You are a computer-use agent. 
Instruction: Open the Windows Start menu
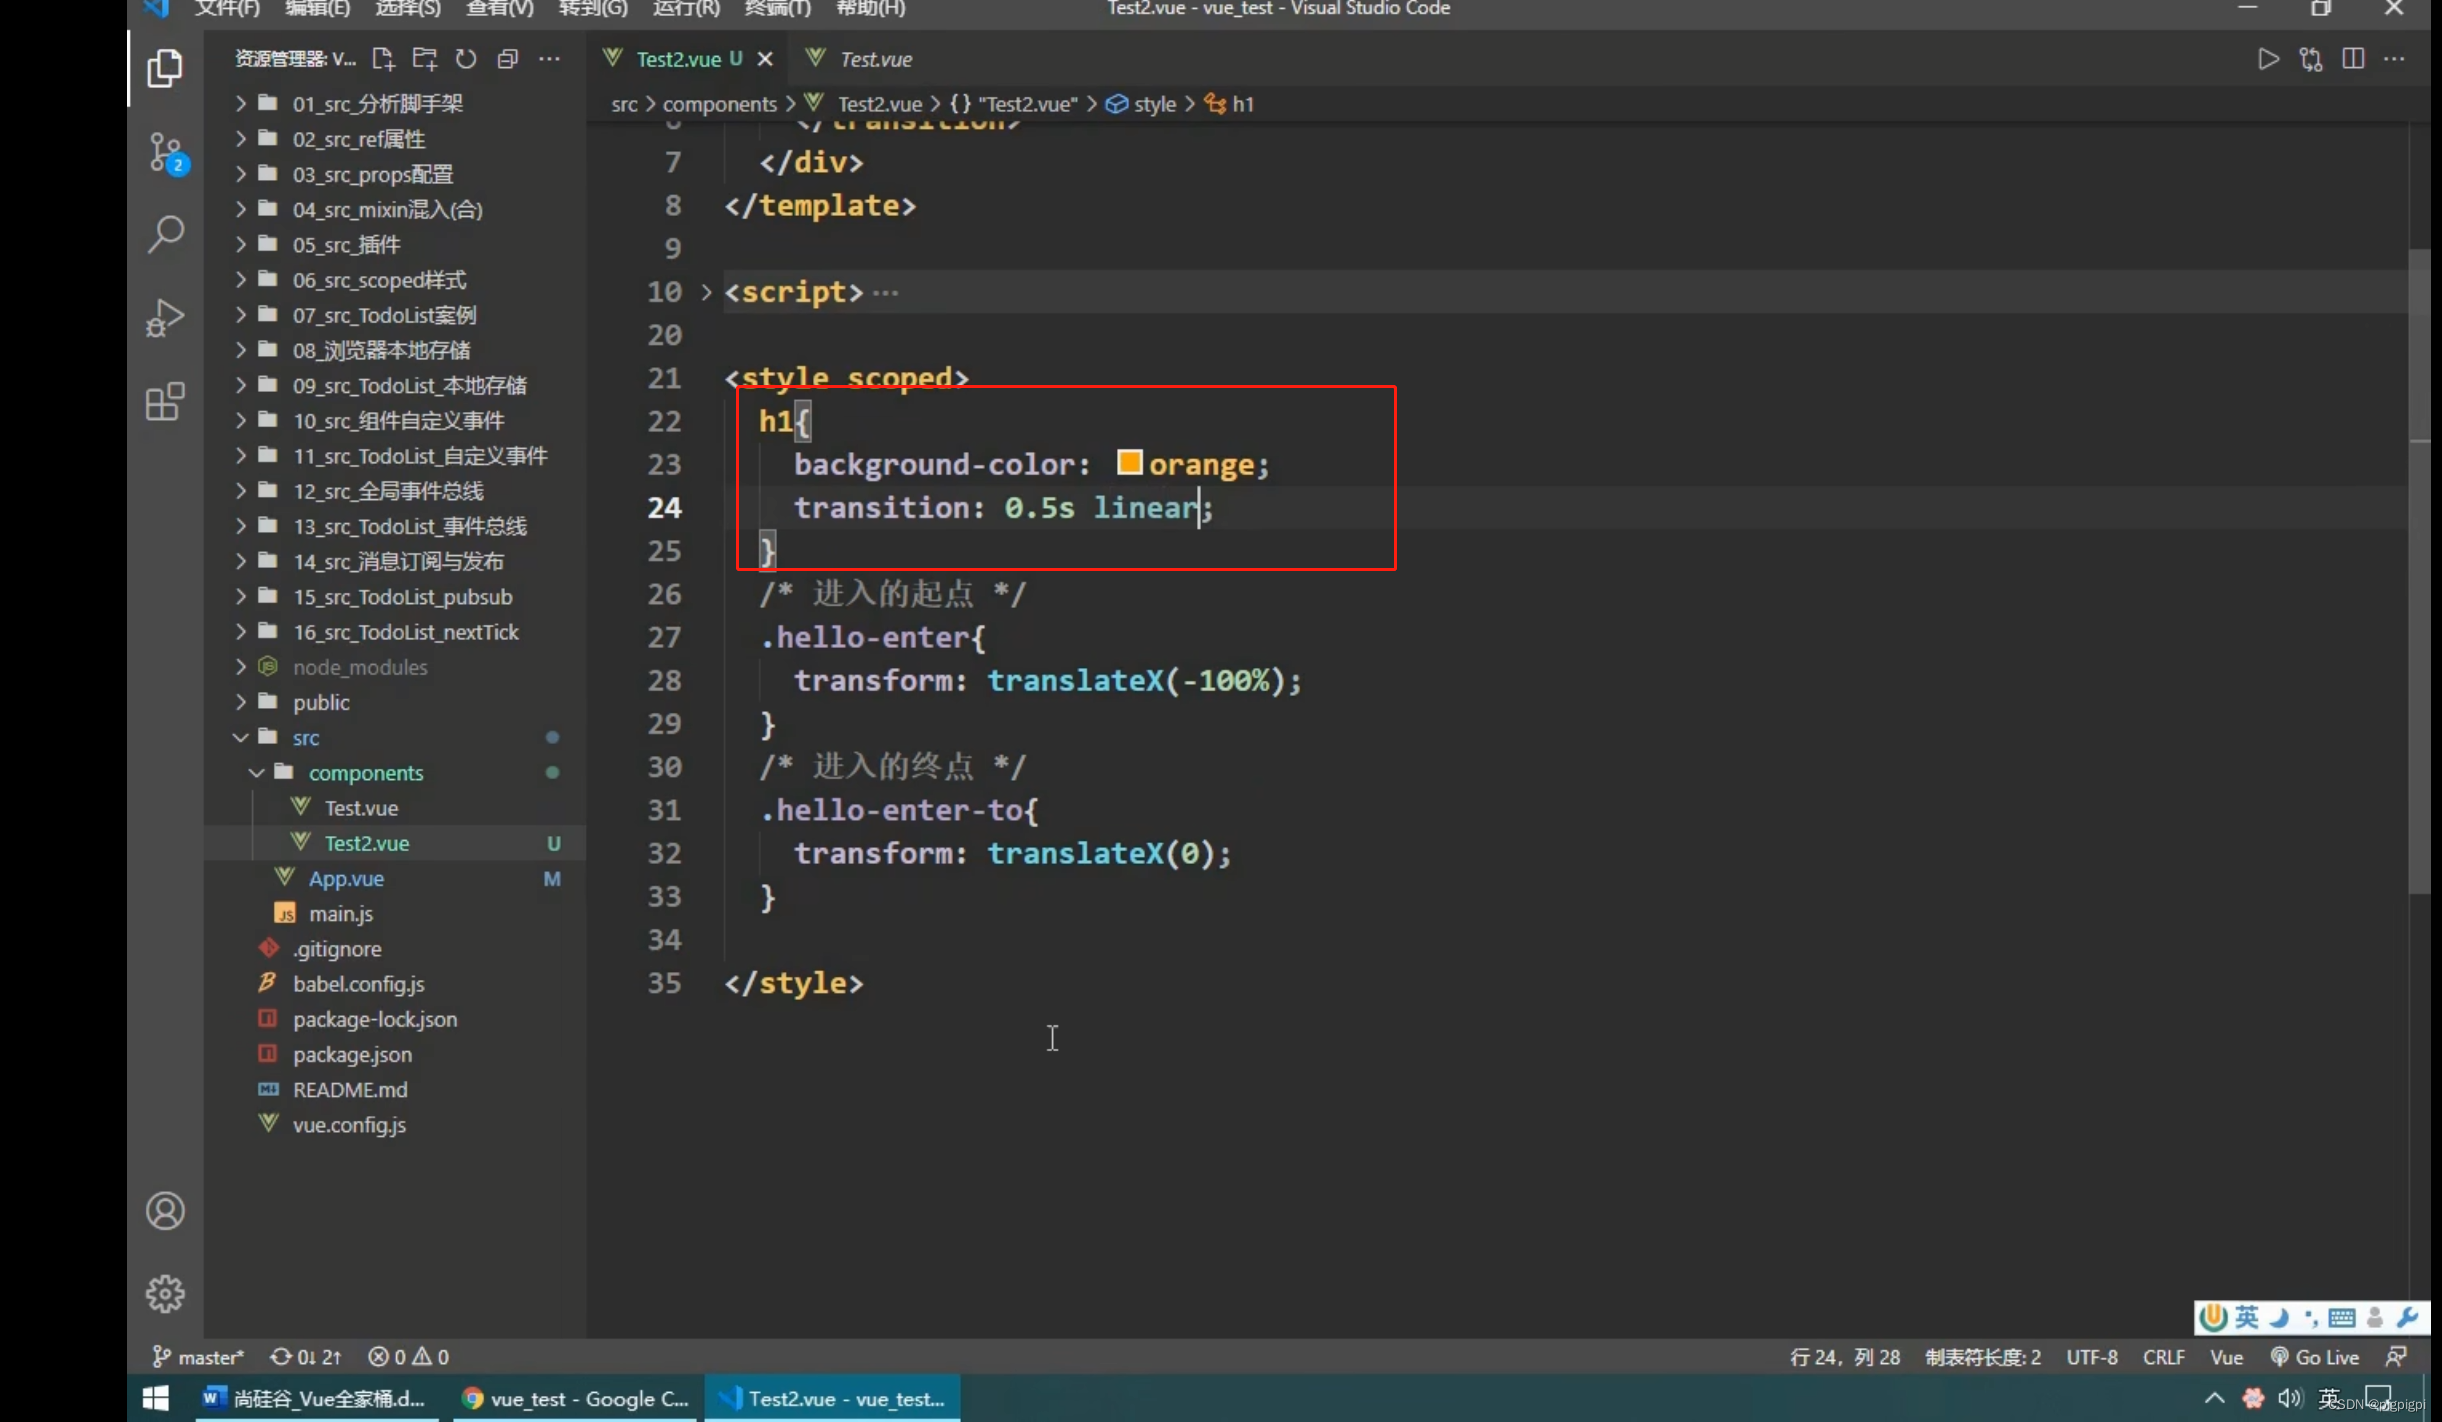pyautogui.click(x=155, y=1399)
